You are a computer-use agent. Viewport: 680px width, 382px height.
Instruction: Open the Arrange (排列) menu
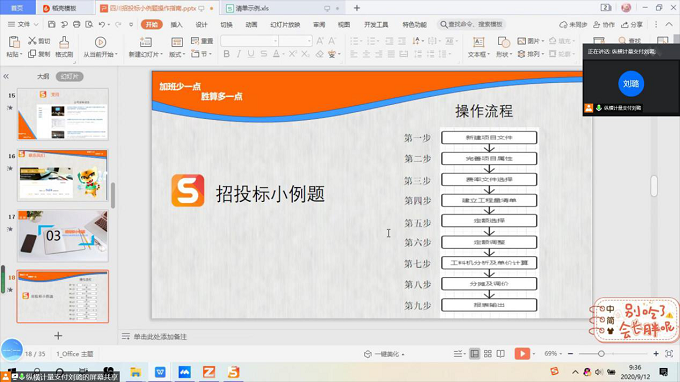click(x=530, y=54)
